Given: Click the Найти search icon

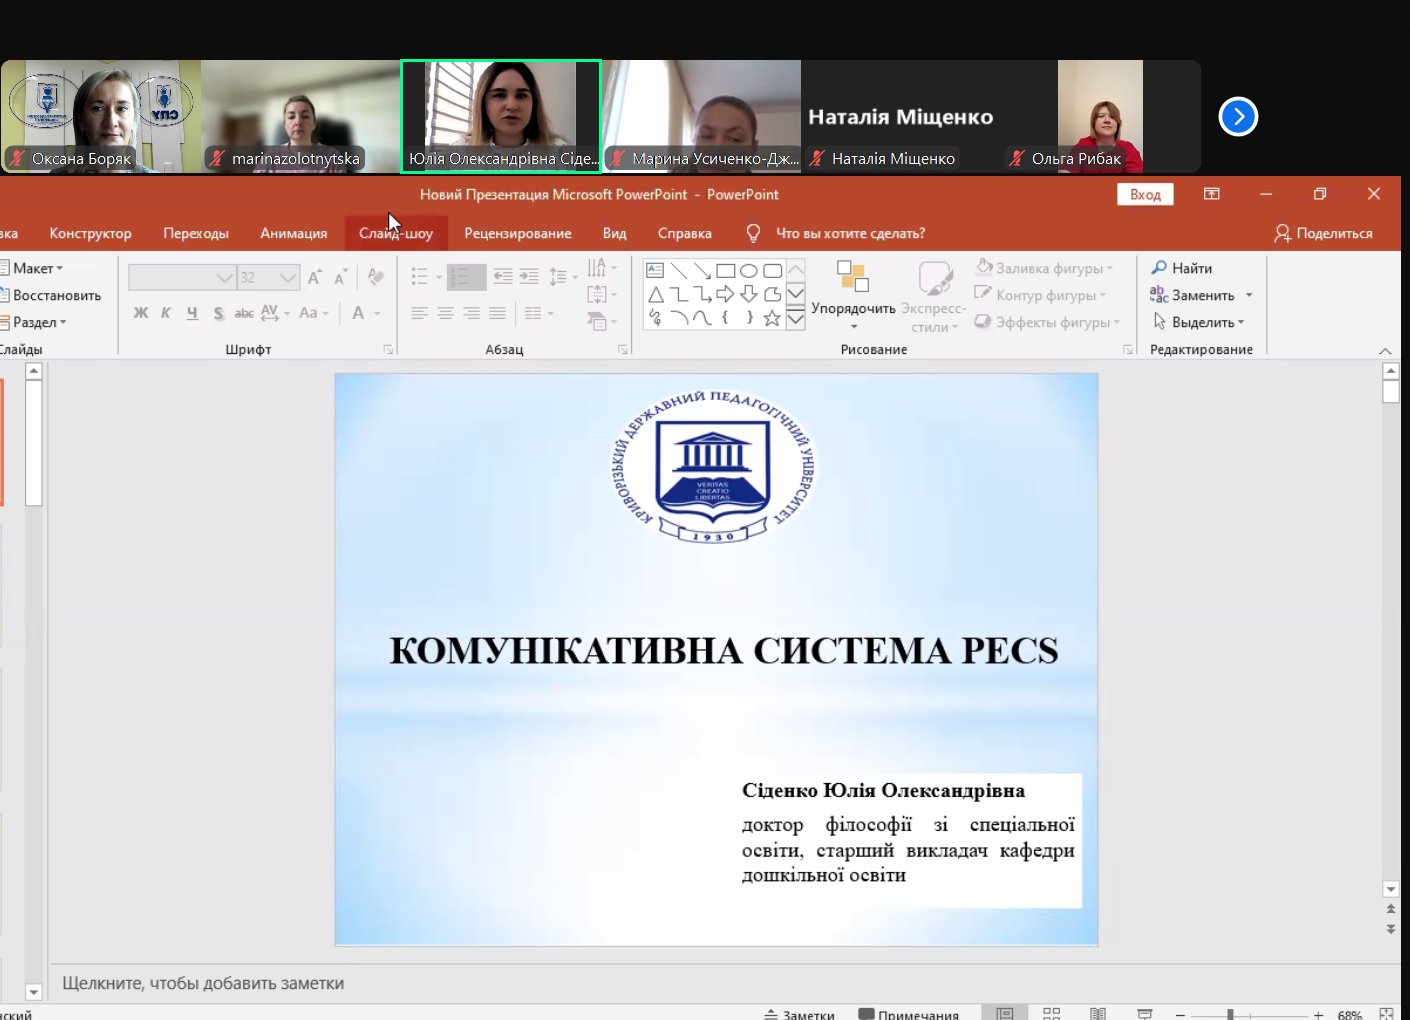Looking at the screenshot, I should tap(1159, 268).
